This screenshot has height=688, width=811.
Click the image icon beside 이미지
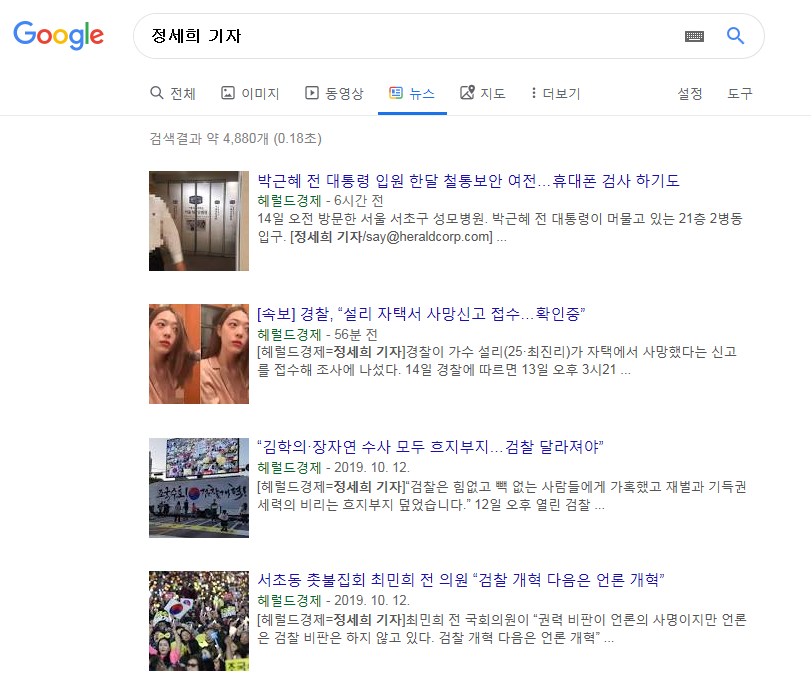(228, 93)
